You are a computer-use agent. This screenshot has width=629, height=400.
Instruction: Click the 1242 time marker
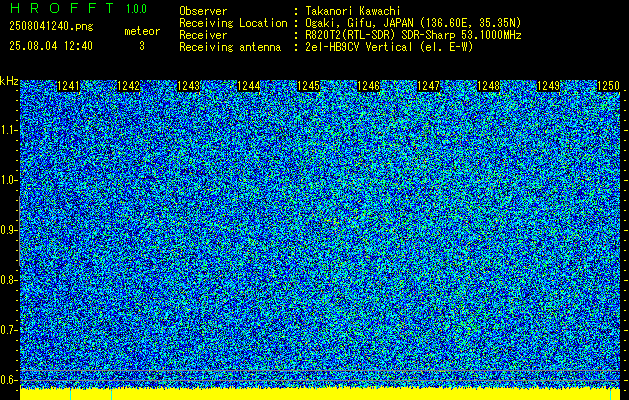[128, 86]
